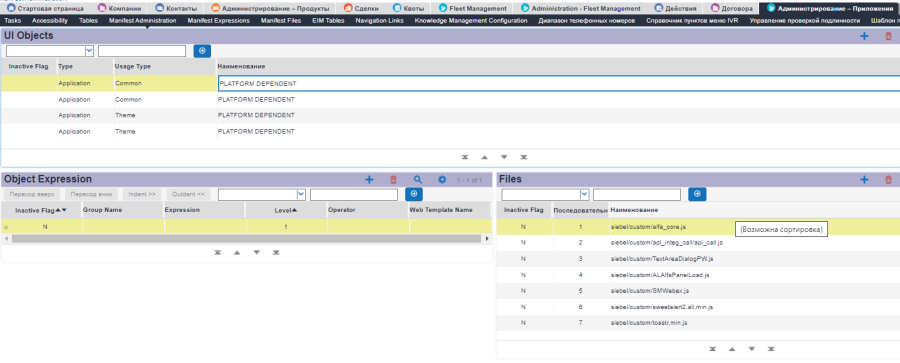Click Indent >> button
This screenshot has height=363, width=900.
pyautogui.click(x=142, y=194)
